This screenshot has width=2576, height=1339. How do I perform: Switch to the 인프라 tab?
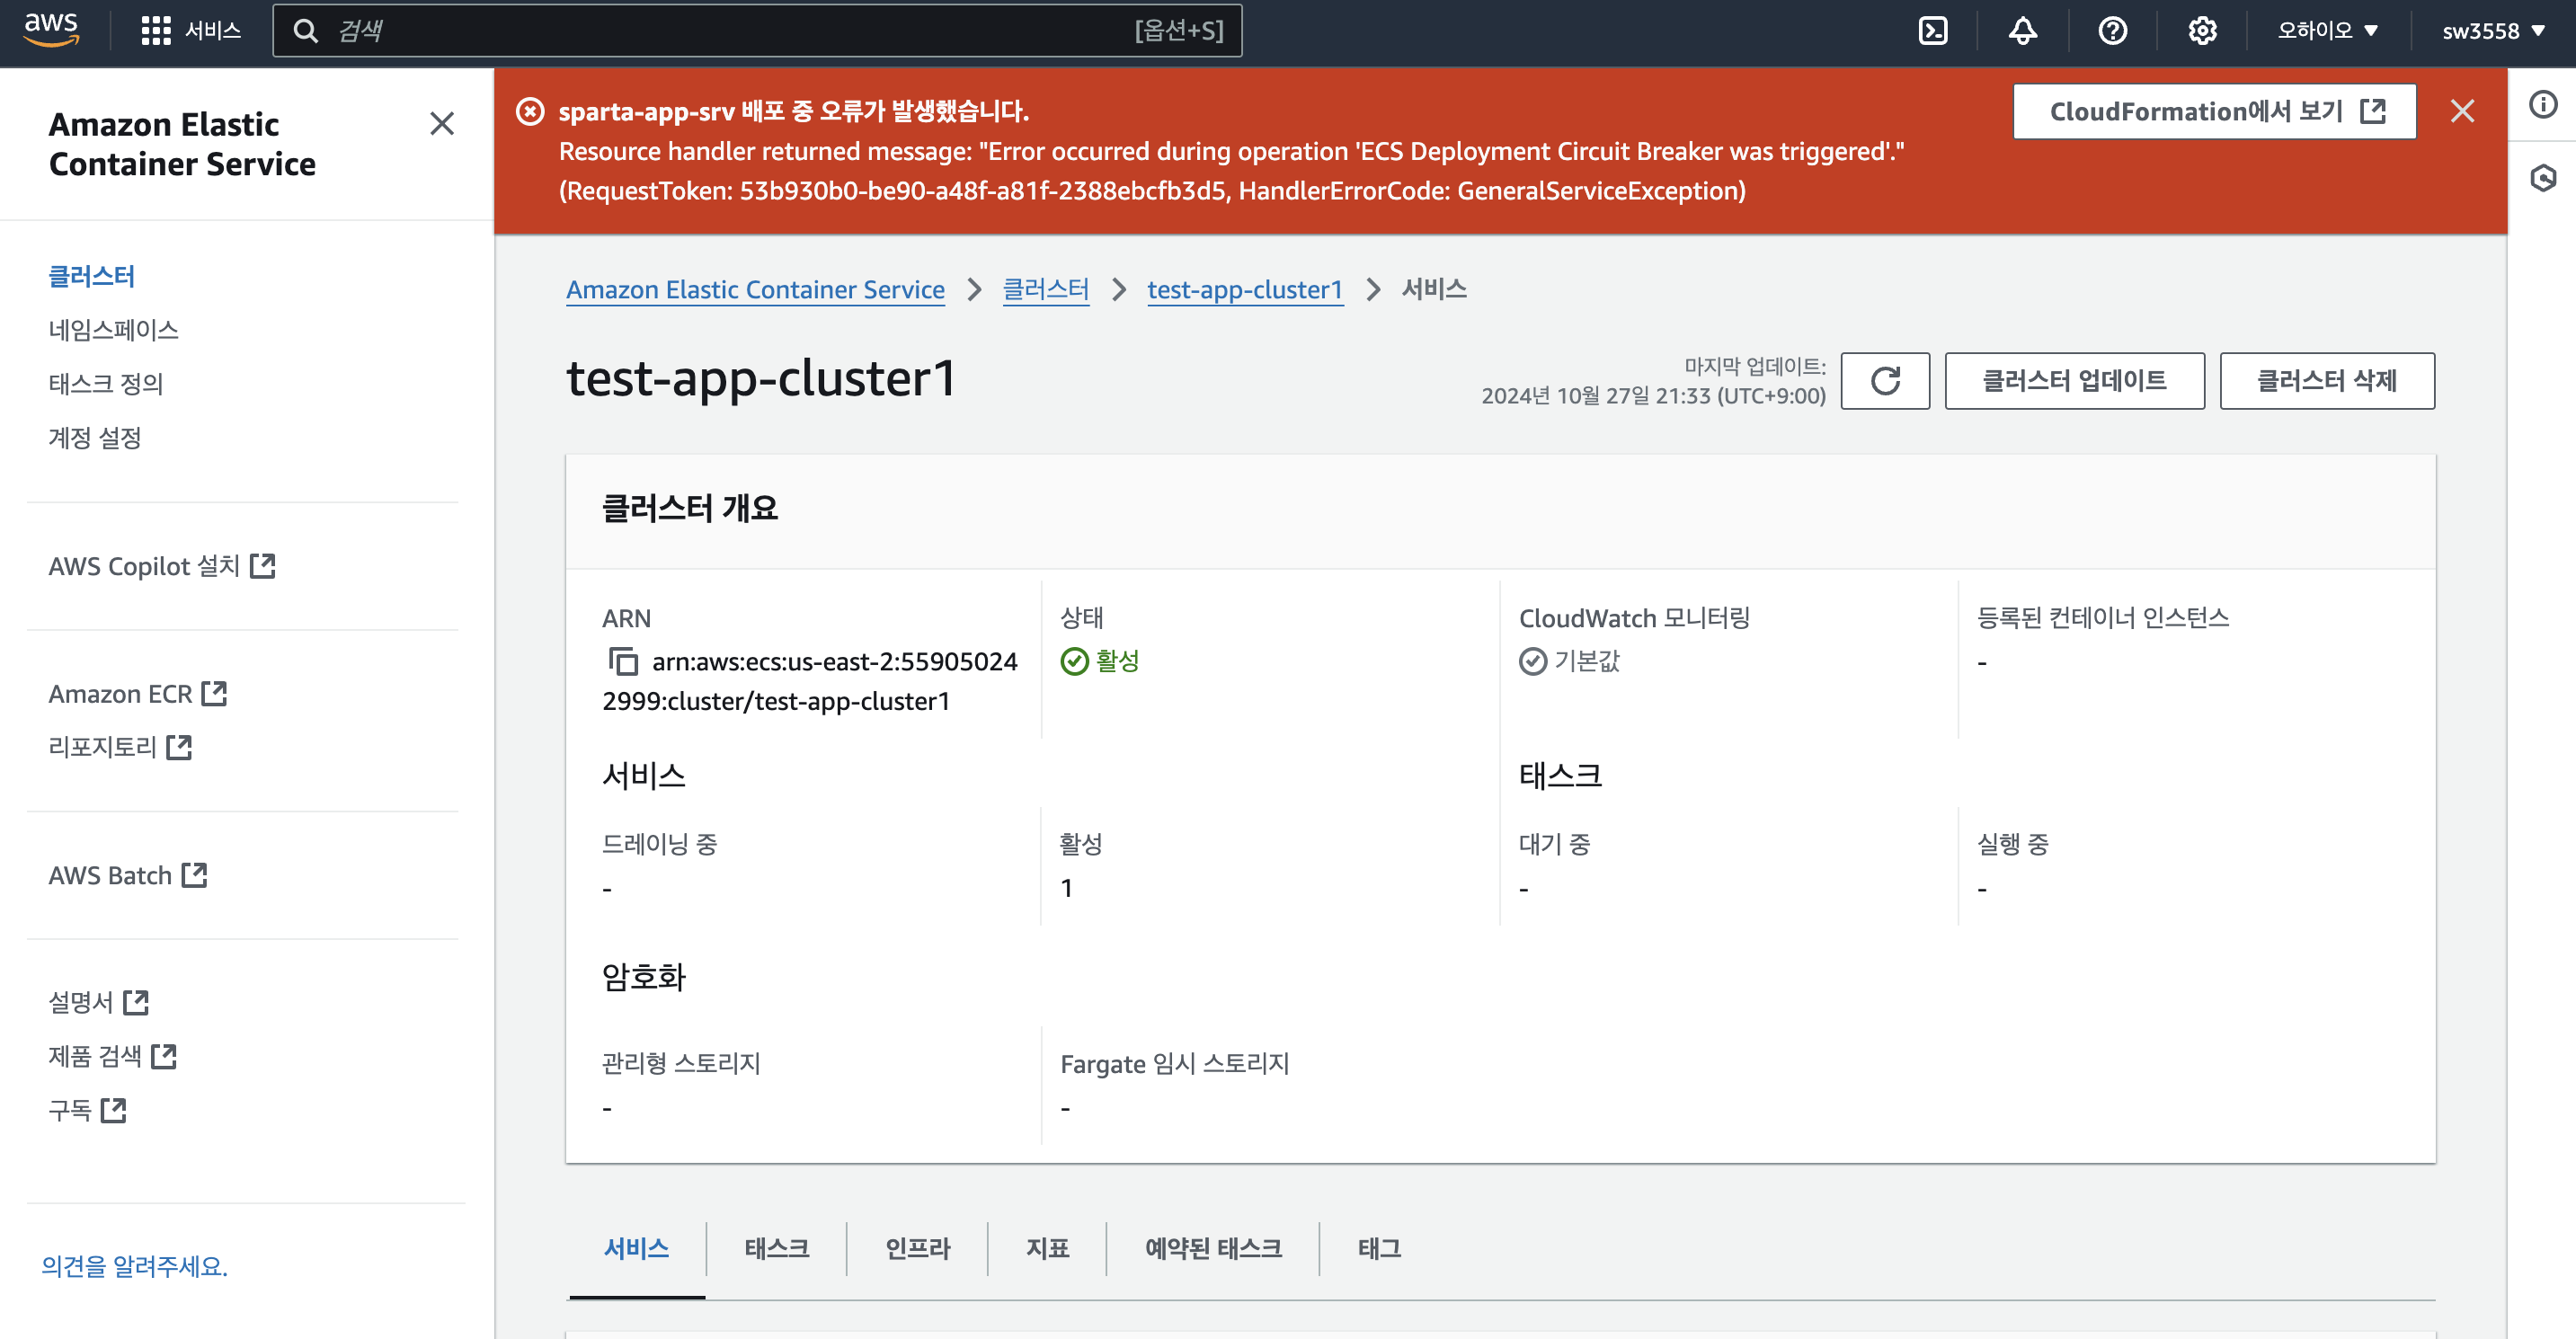coord(917,1248)
